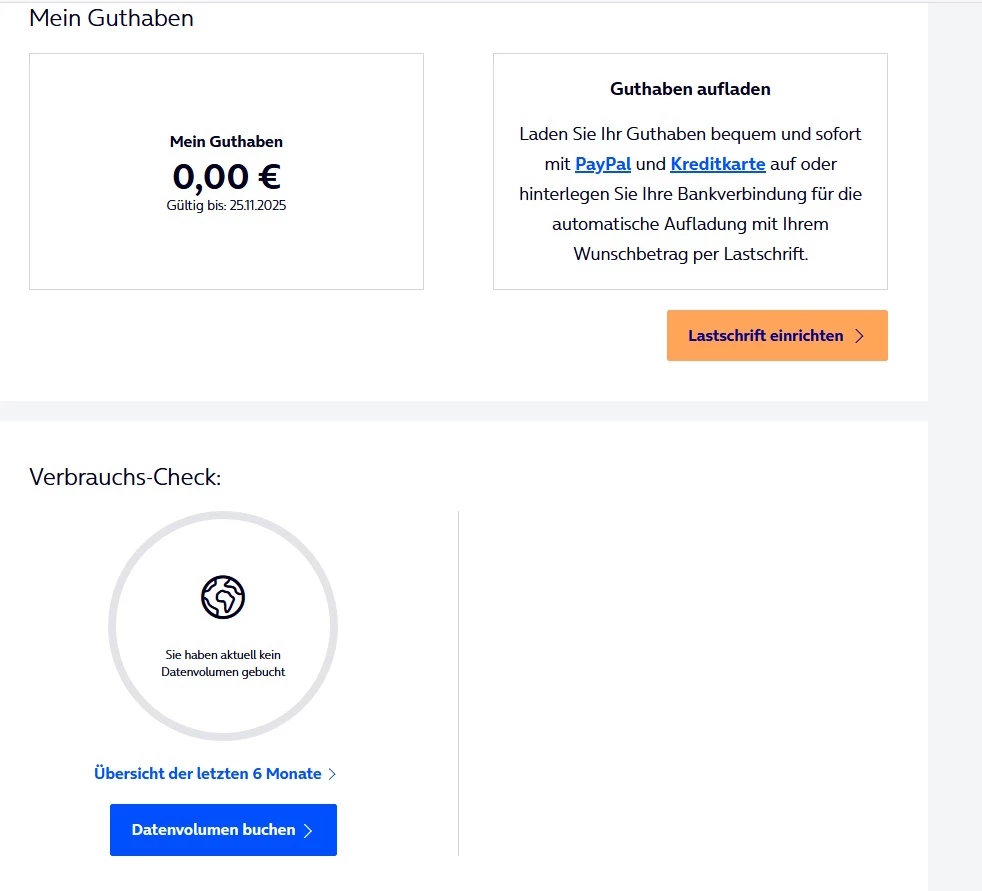Click the chevron inside Datenvolumen buchen button

pos(308,830)
